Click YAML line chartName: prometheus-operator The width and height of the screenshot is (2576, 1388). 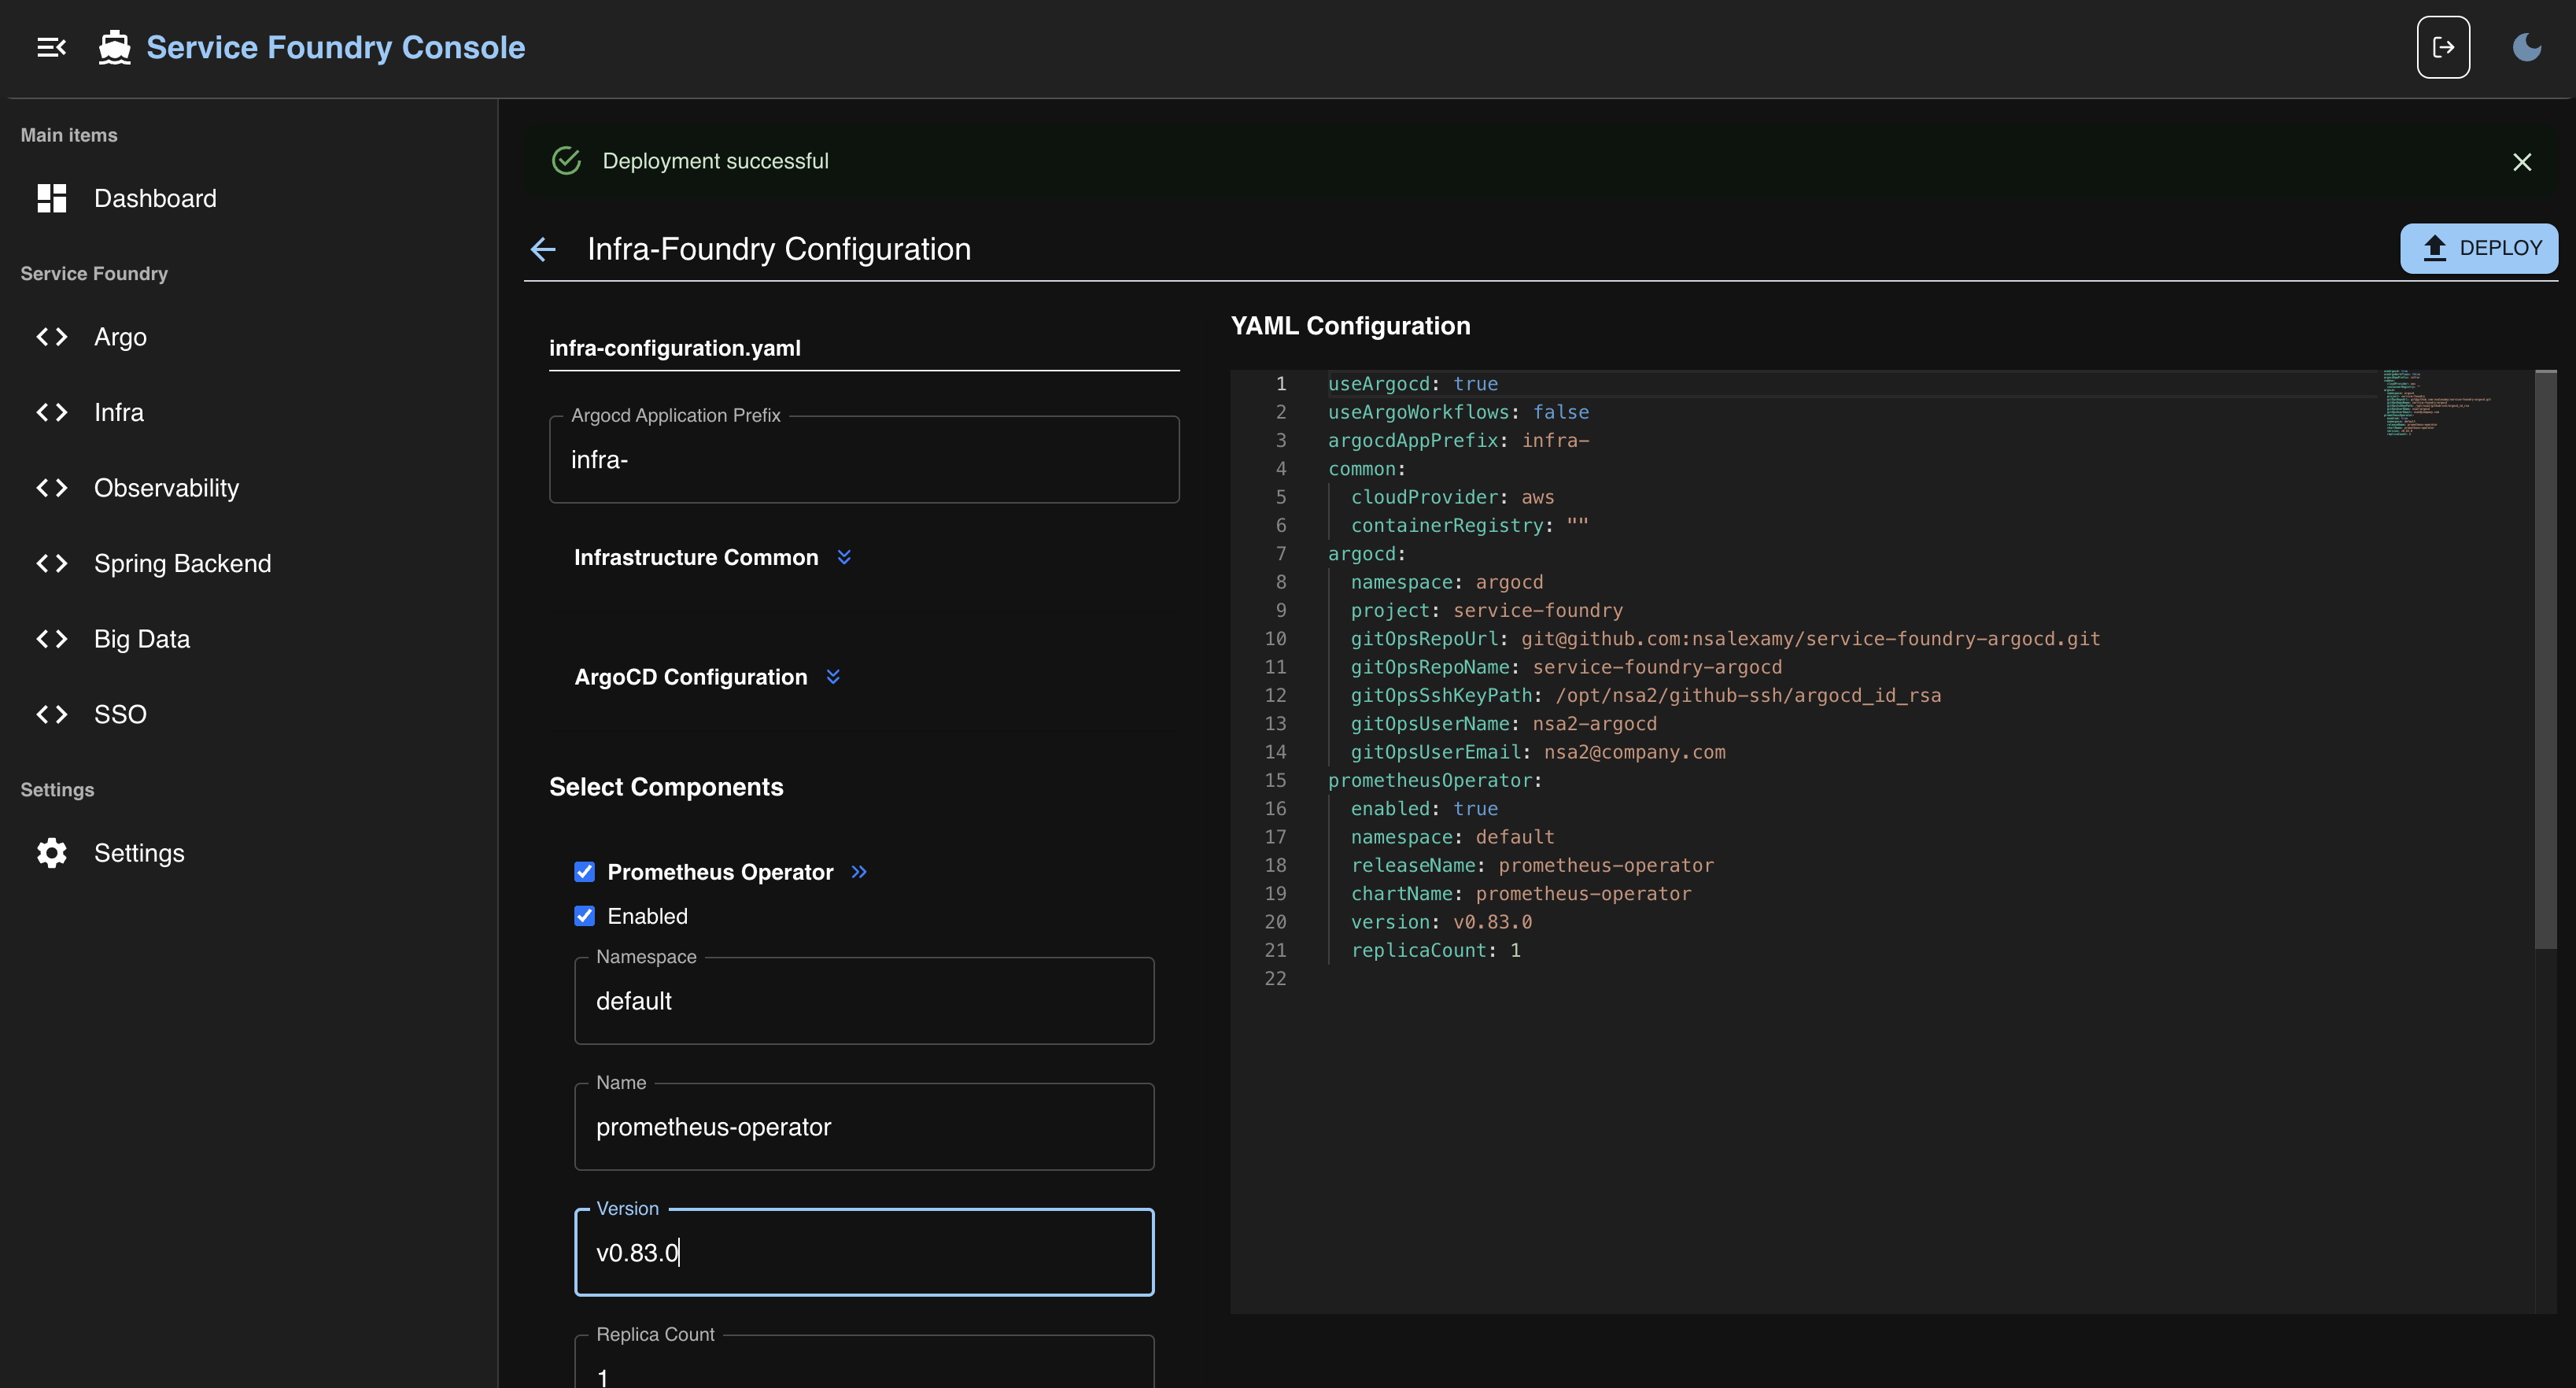pos(1521,894)
